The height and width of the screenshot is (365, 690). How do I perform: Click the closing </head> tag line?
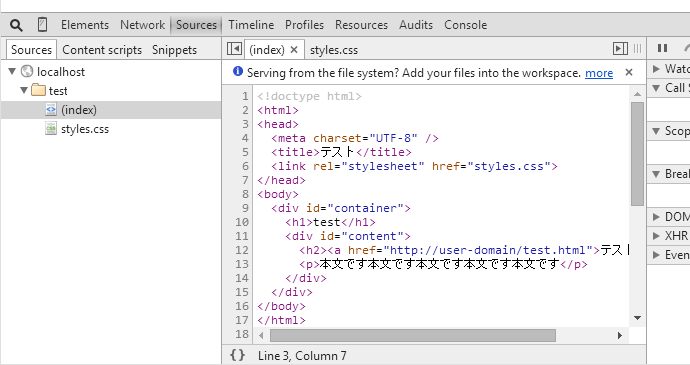click(281, 181)
